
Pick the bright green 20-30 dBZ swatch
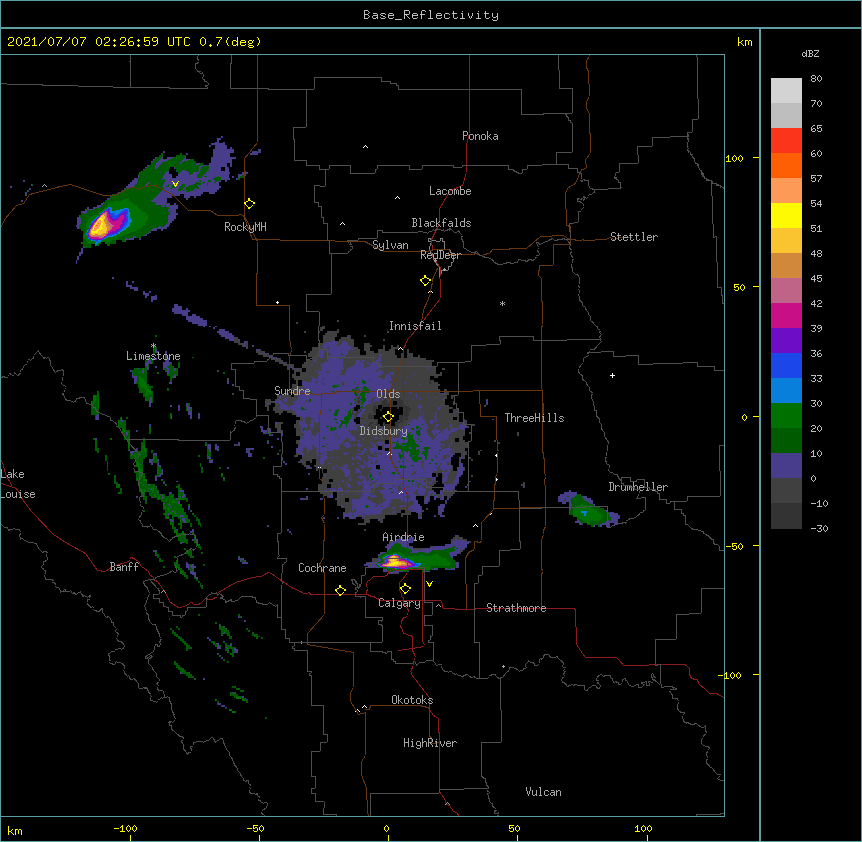pyautogui.click(x=786, y=416)
